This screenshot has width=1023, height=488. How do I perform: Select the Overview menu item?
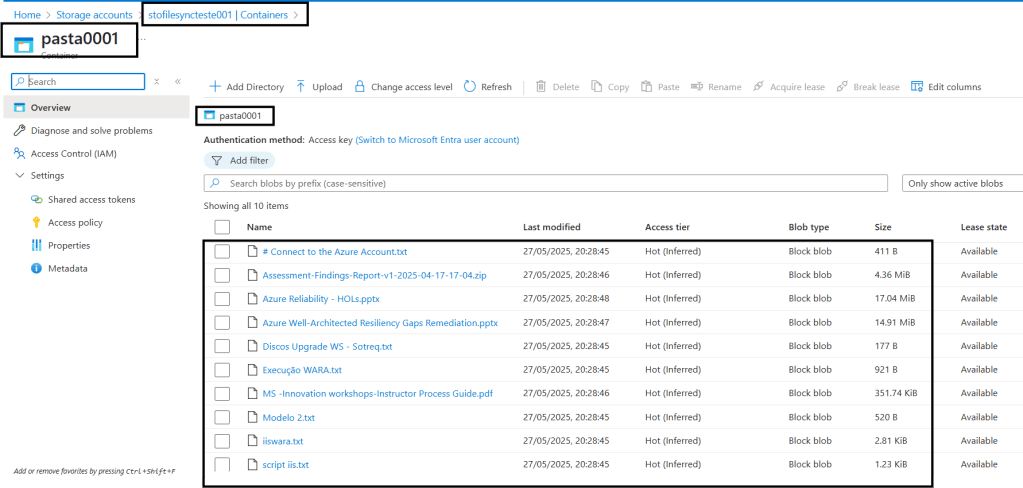click(x=50, y=107)
